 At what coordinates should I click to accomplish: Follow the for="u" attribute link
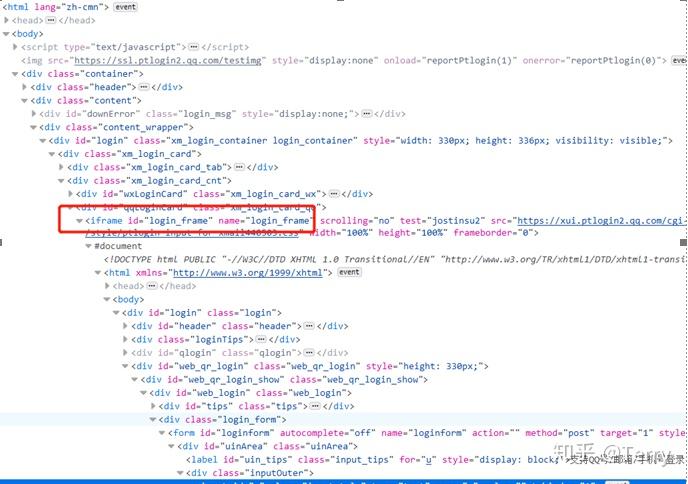tap(428, 460)
